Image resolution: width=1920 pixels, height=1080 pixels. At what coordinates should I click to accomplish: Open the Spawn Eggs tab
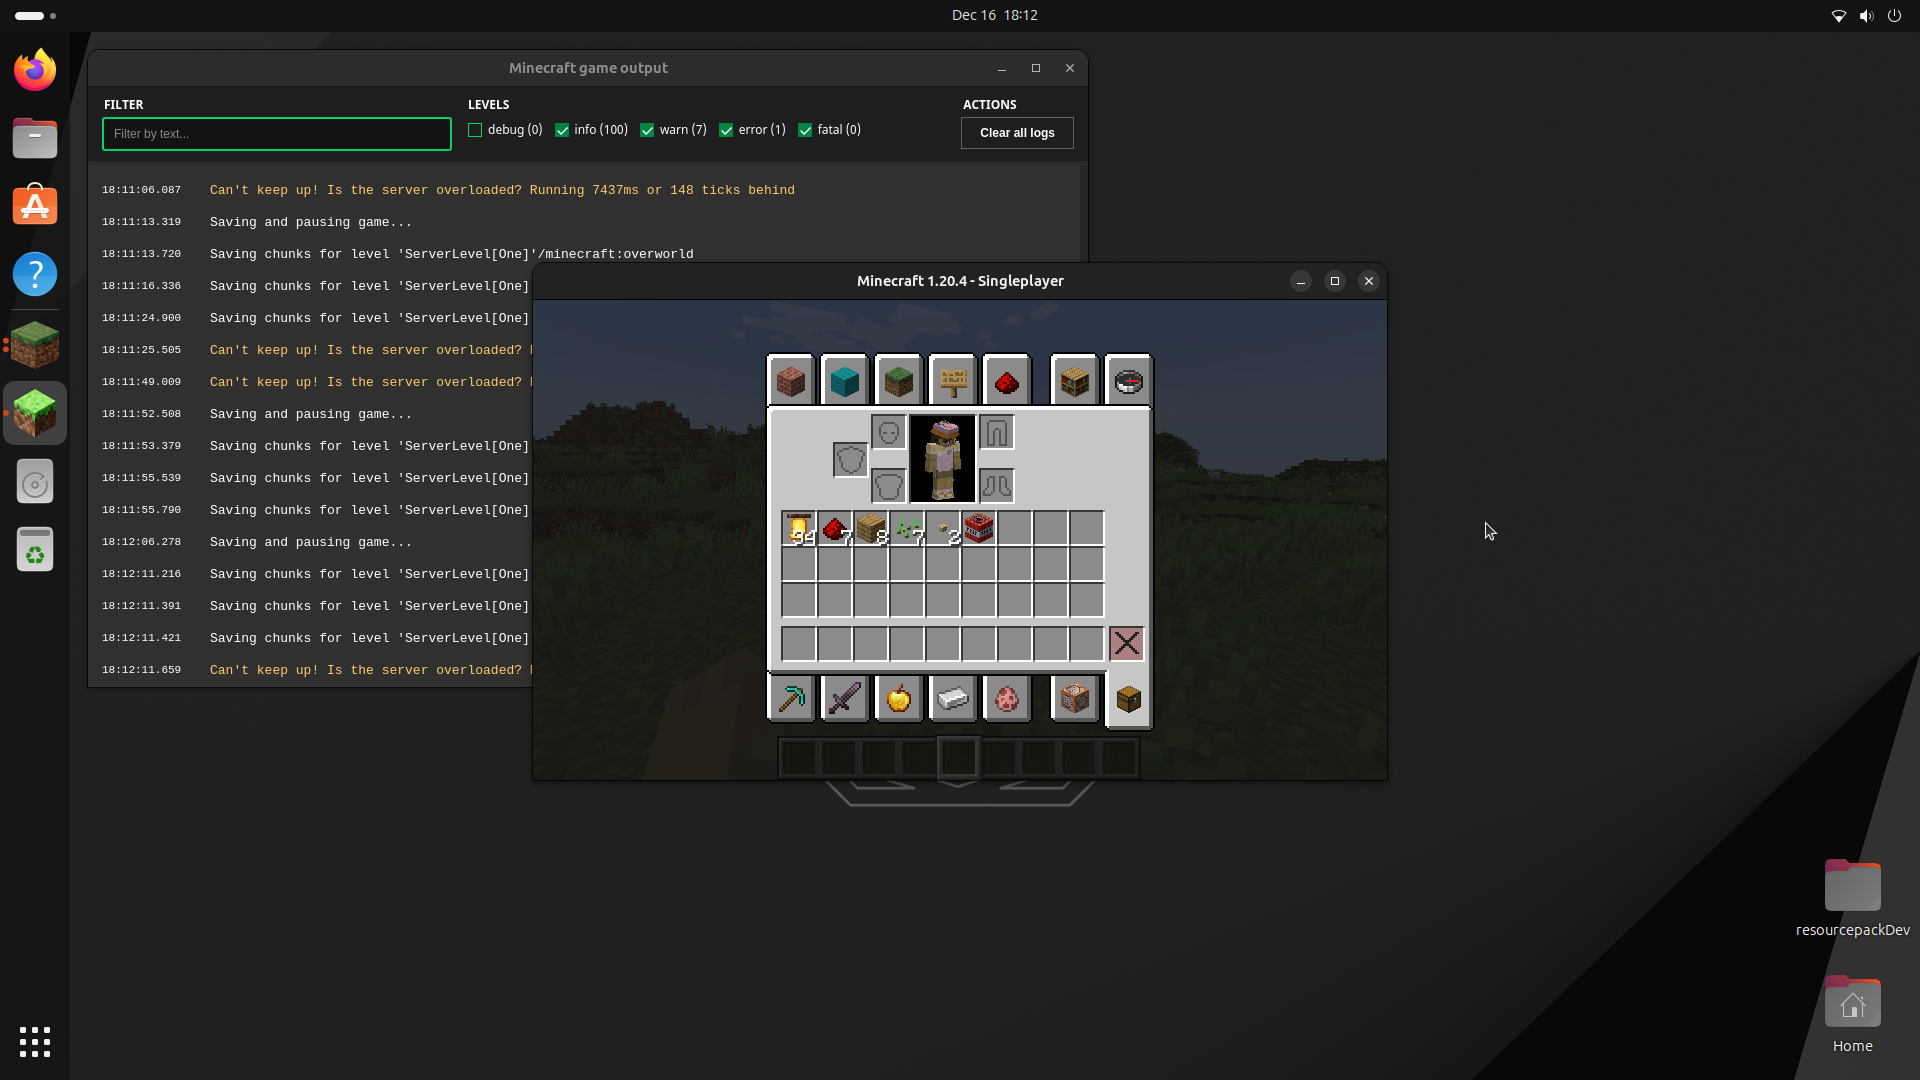pos(1006,698)
